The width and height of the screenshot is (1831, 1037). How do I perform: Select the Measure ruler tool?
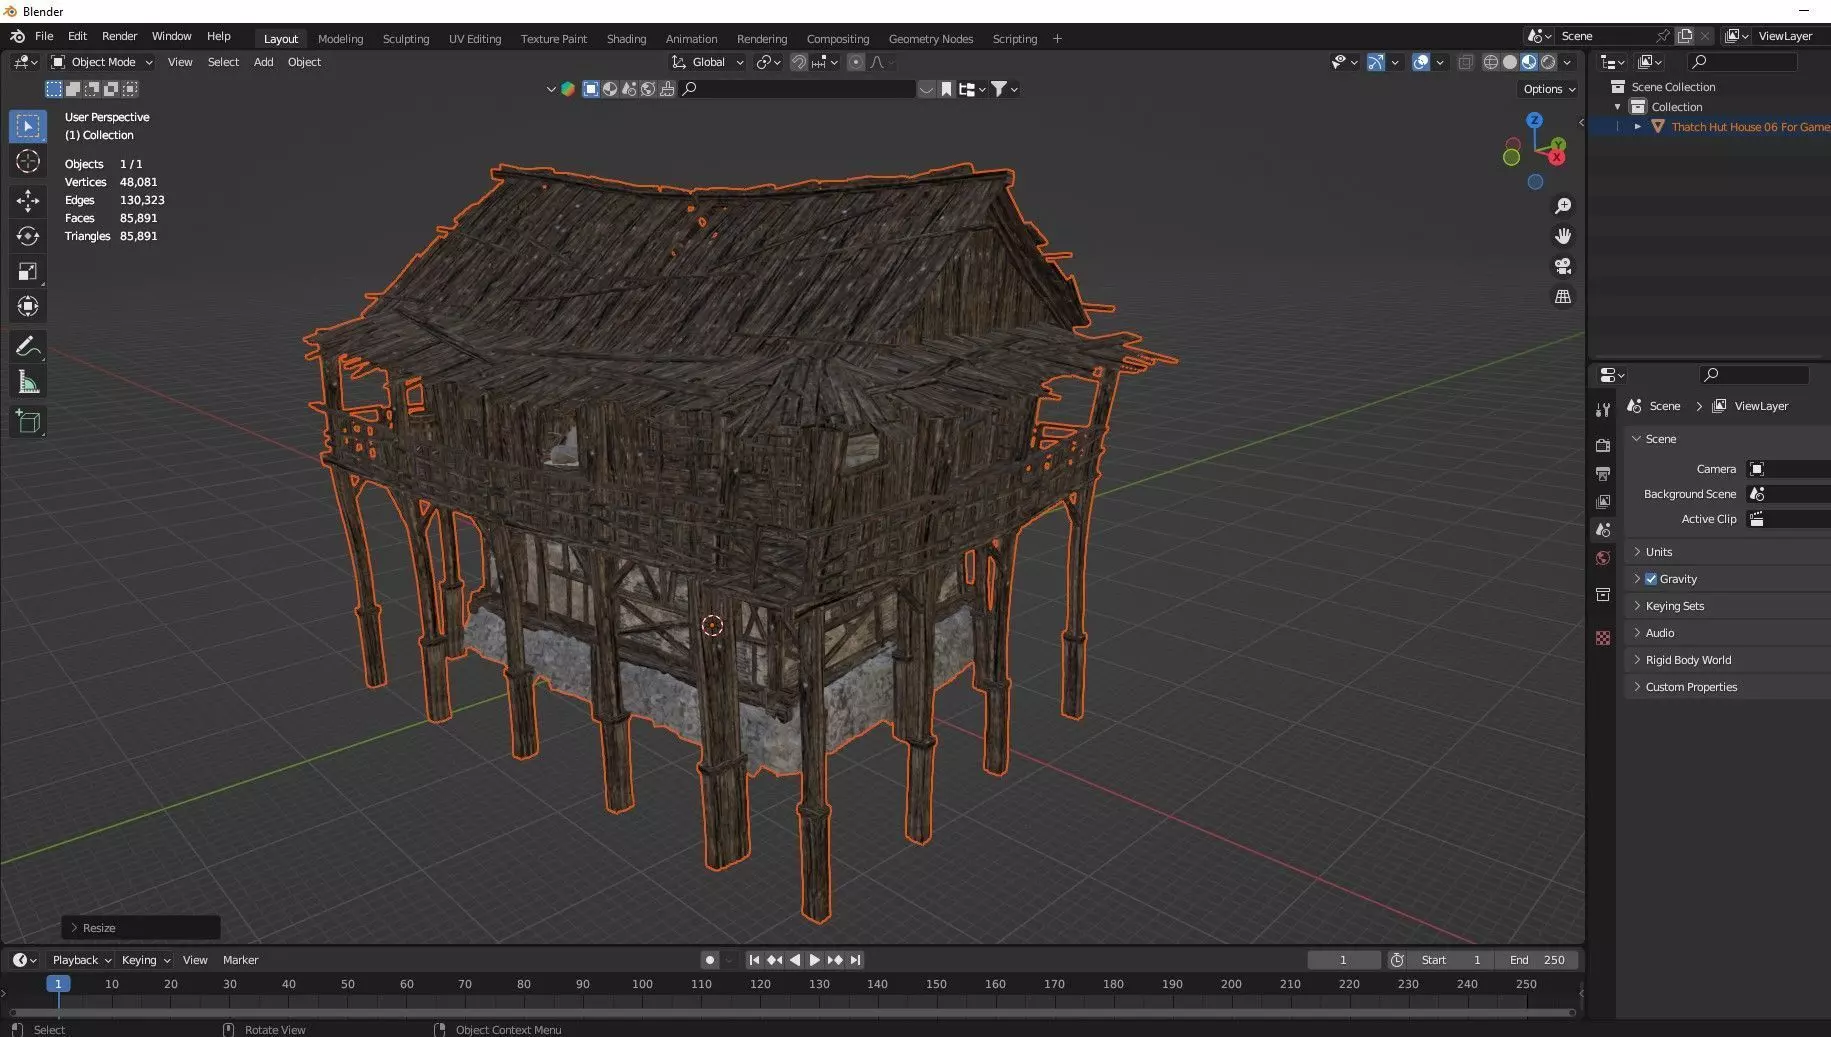click(28, 382)
